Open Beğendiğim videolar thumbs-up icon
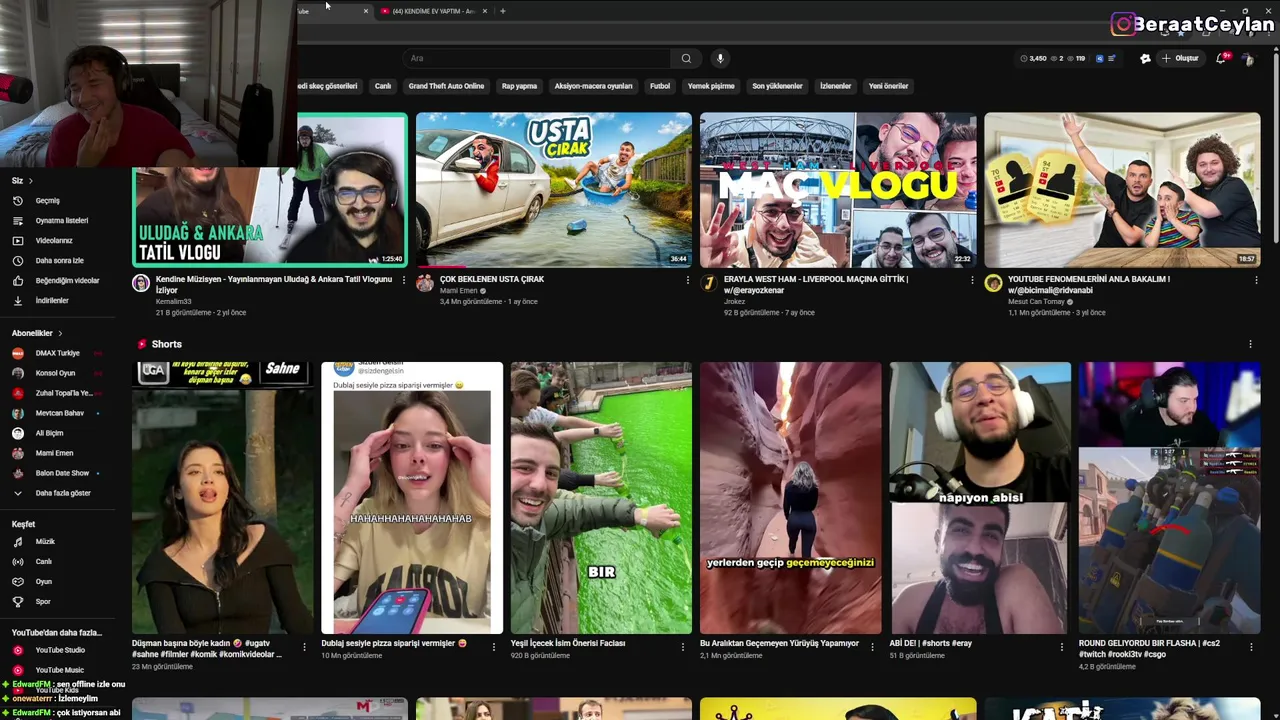This screenshot has height=720, width=1280. (x=17, y=280)
